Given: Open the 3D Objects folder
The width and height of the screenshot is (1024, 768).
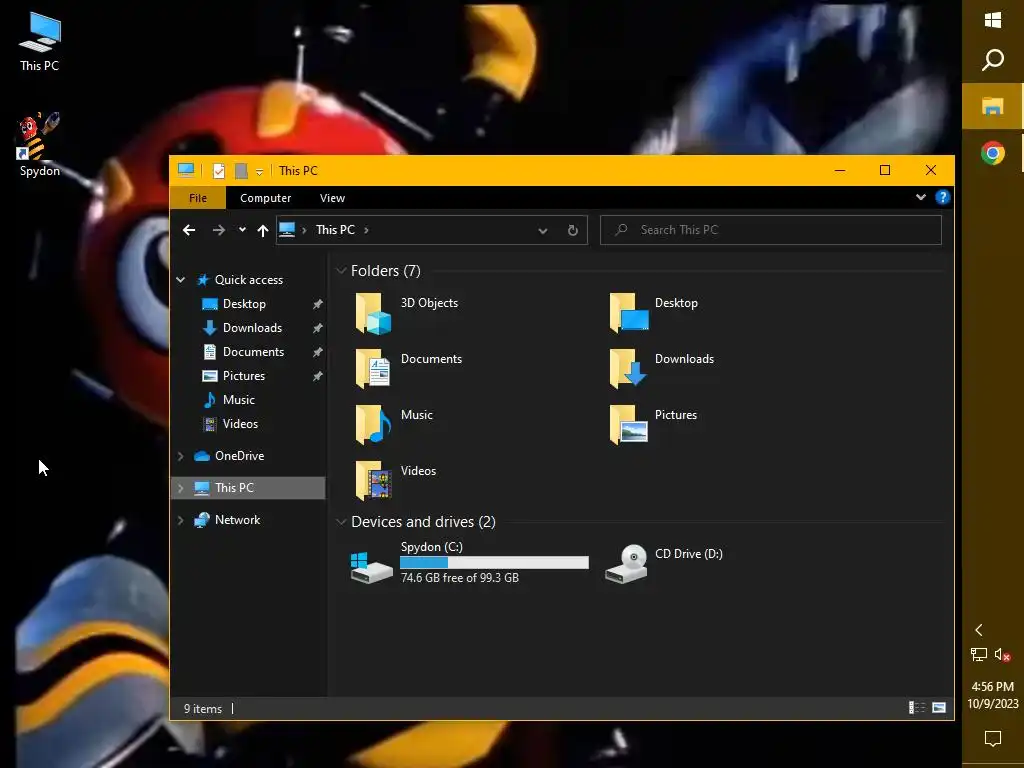Looking at the screenshot, I should pyautogui.click(x=406, y=312).
